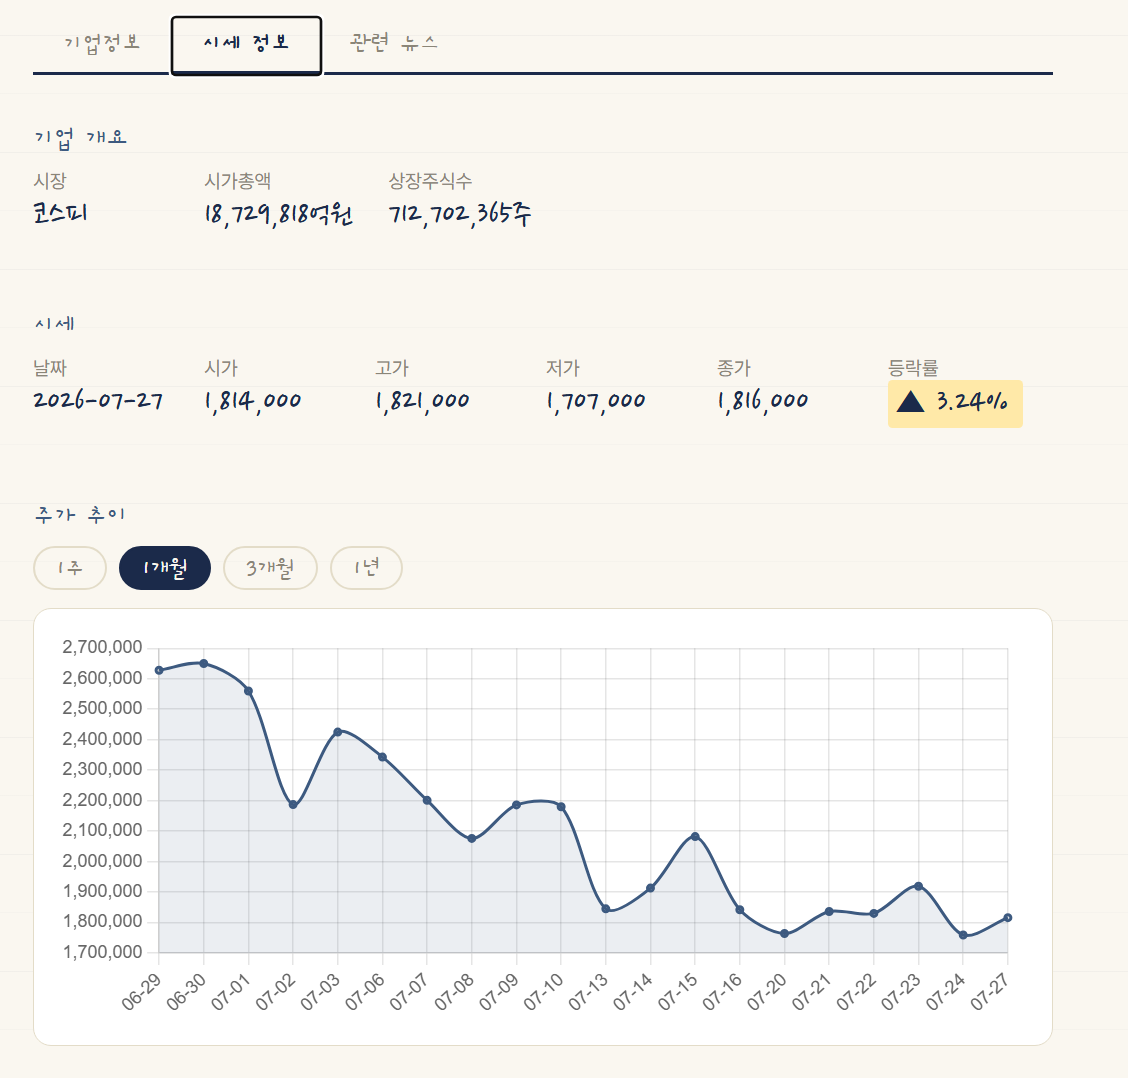Select the 1개월 period button
The image size is (1128, 1078).
click(x=165, y=569)
